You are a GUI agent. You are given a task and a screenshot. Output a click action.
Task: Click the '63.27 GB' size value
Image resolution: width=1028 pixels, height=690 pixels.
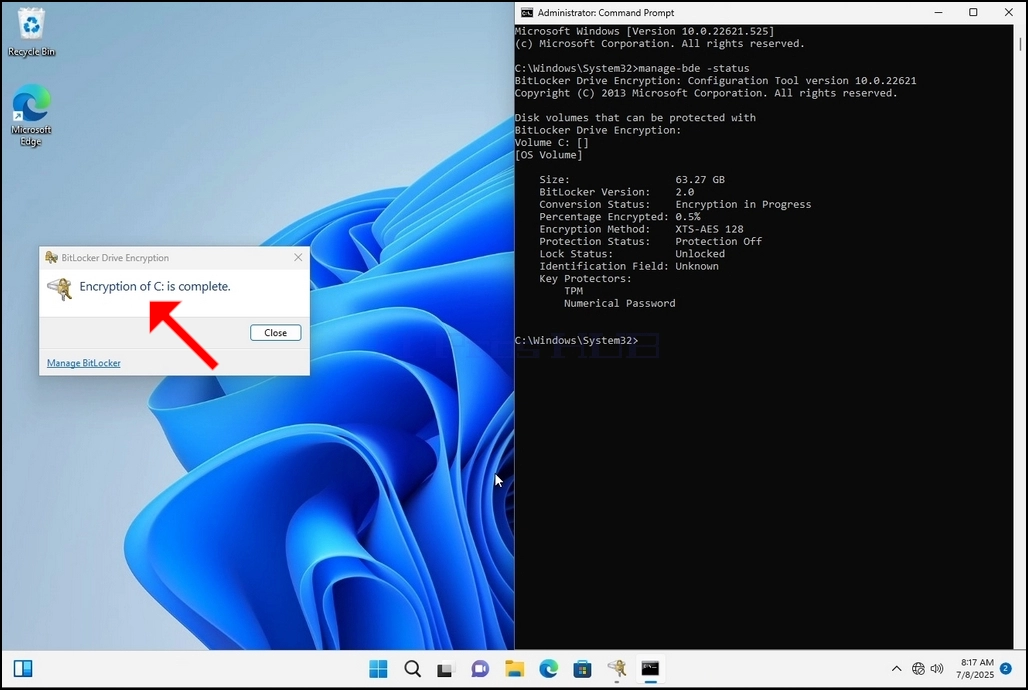pyautogui.click(x=700, y=180)
